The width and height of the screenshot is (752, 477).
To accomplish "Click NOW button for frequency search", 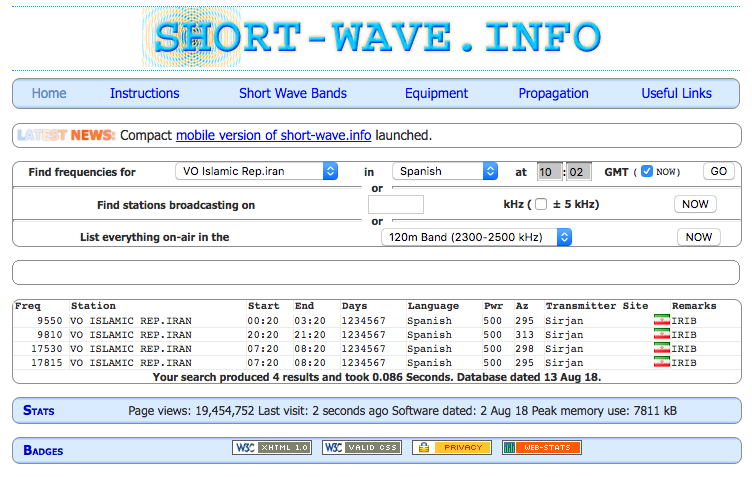I will (x=695, y=204).
